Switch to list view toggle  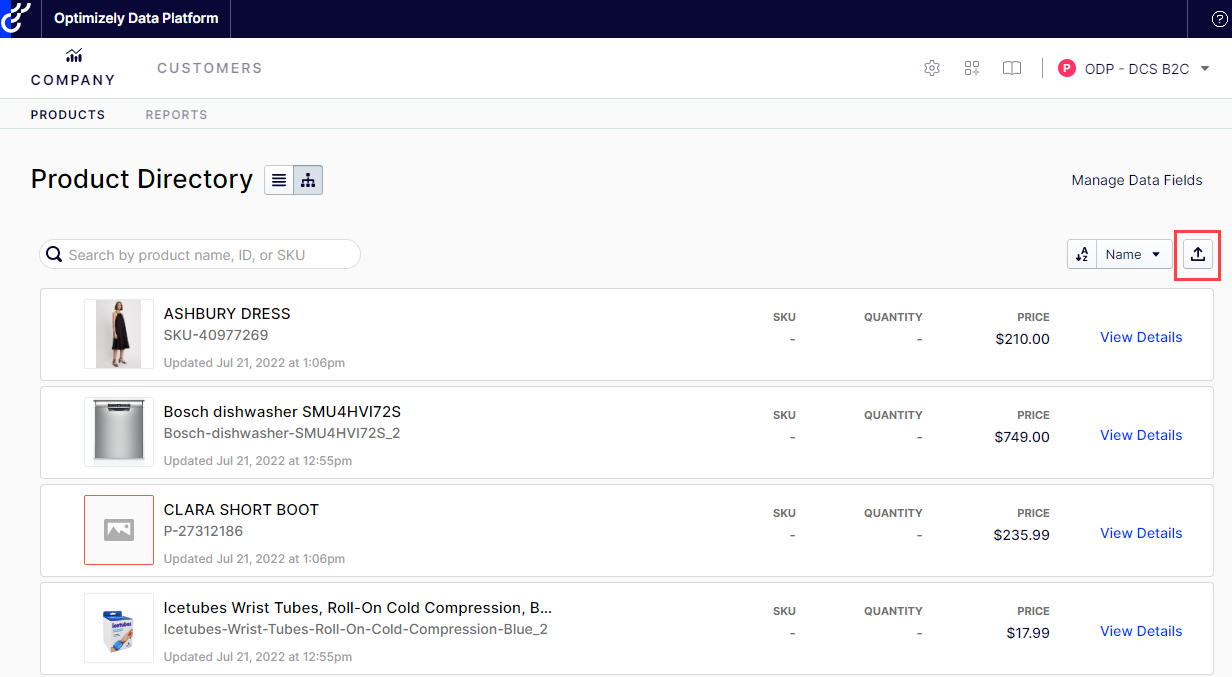coord(279,180)
